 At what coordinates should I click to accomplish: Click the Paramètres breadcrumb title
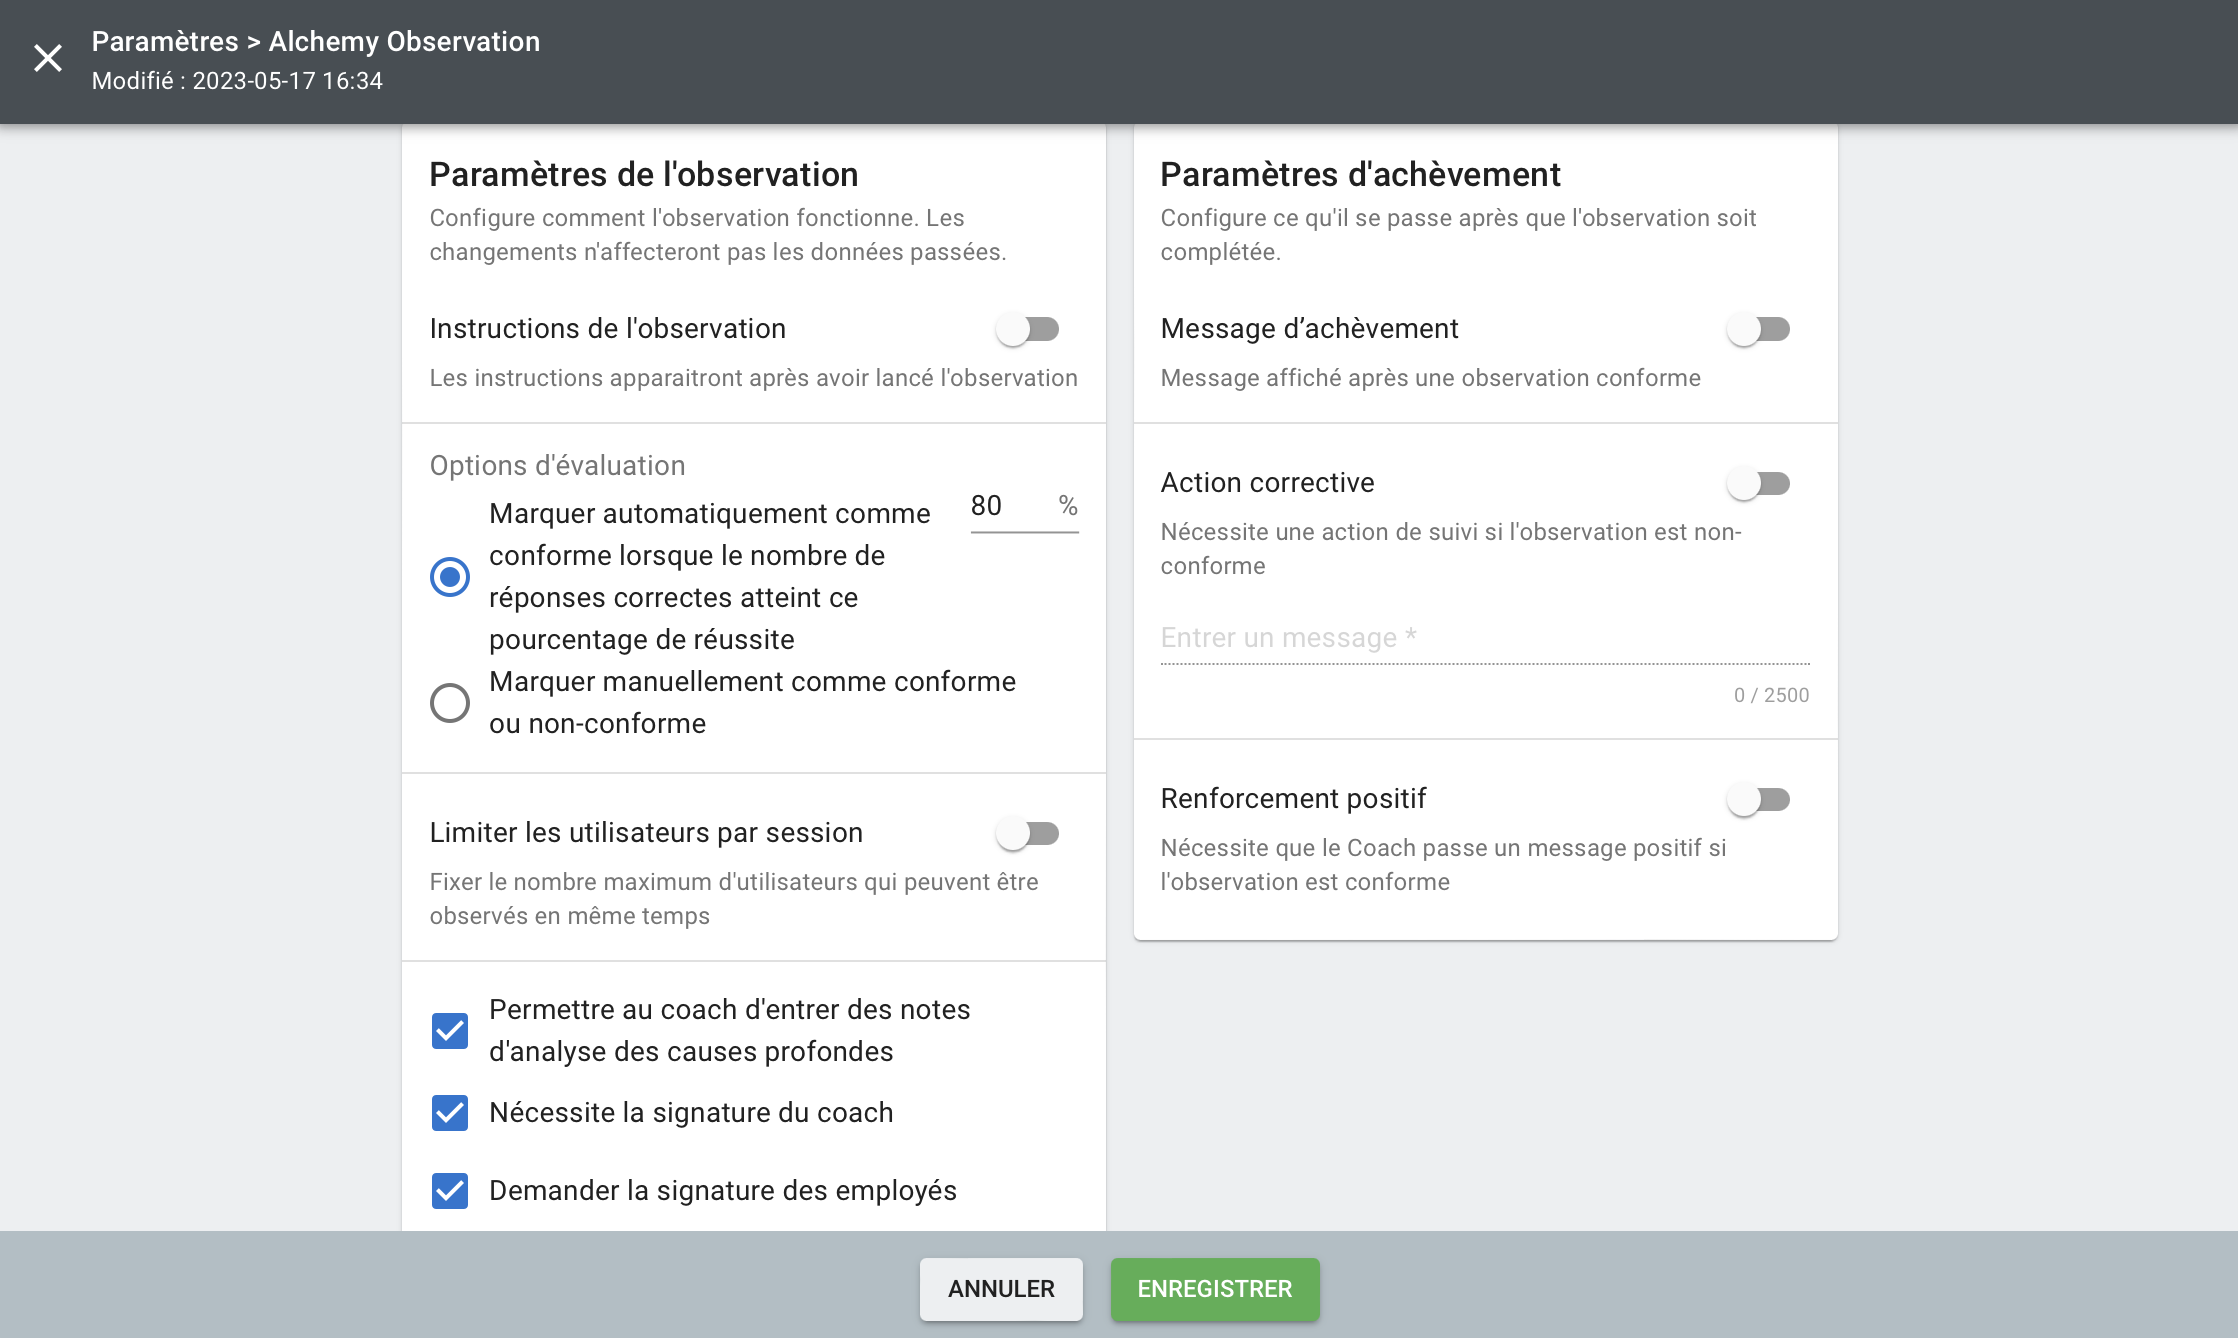(x=165, y=41)
